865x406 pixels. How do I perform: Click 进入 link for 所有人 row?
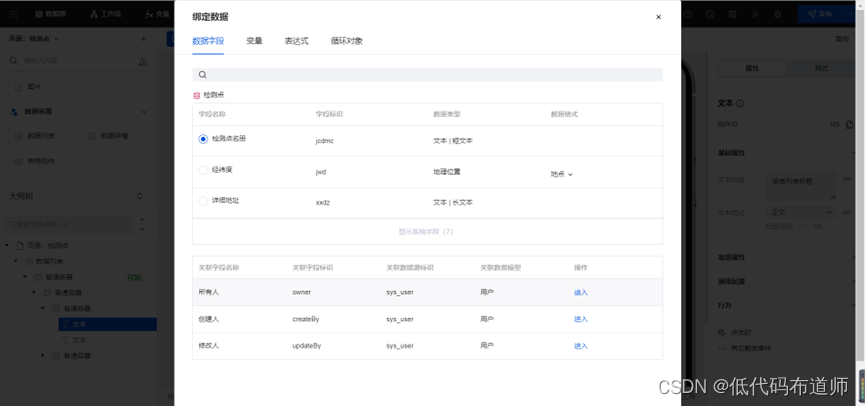[581, 293]
